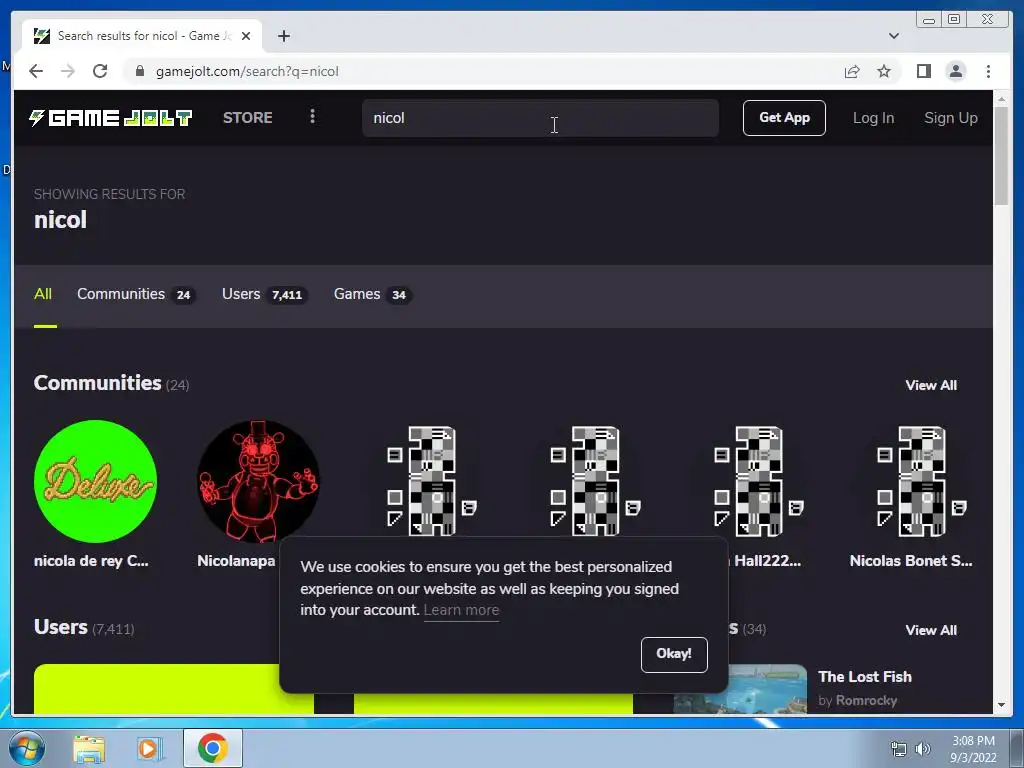Open the Learn more cookie link
The height and width of the screenshot is (768, 1024).
(461, 610)
